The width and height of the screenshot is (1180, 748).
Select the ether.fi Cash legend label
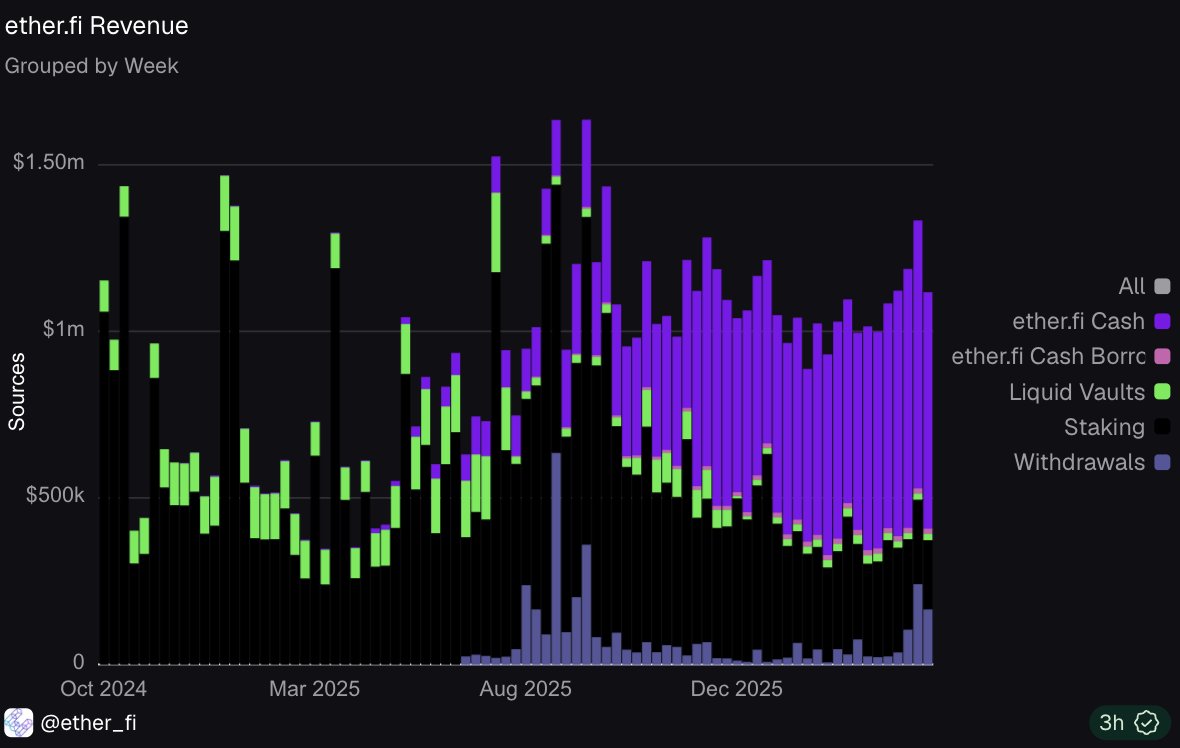click(x=1078, y=321)
